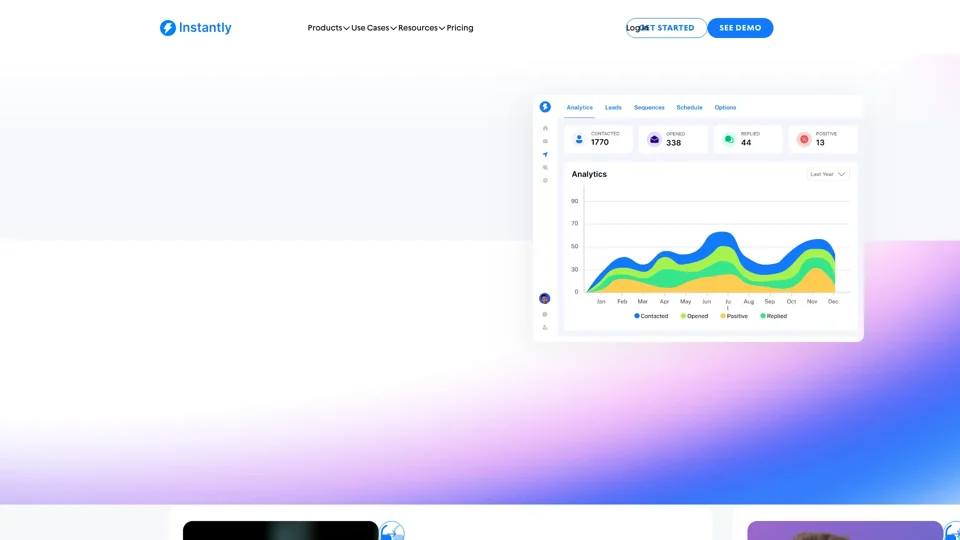Click the Dec label on chart axis

pyautogui.click(x=833, y=301)
